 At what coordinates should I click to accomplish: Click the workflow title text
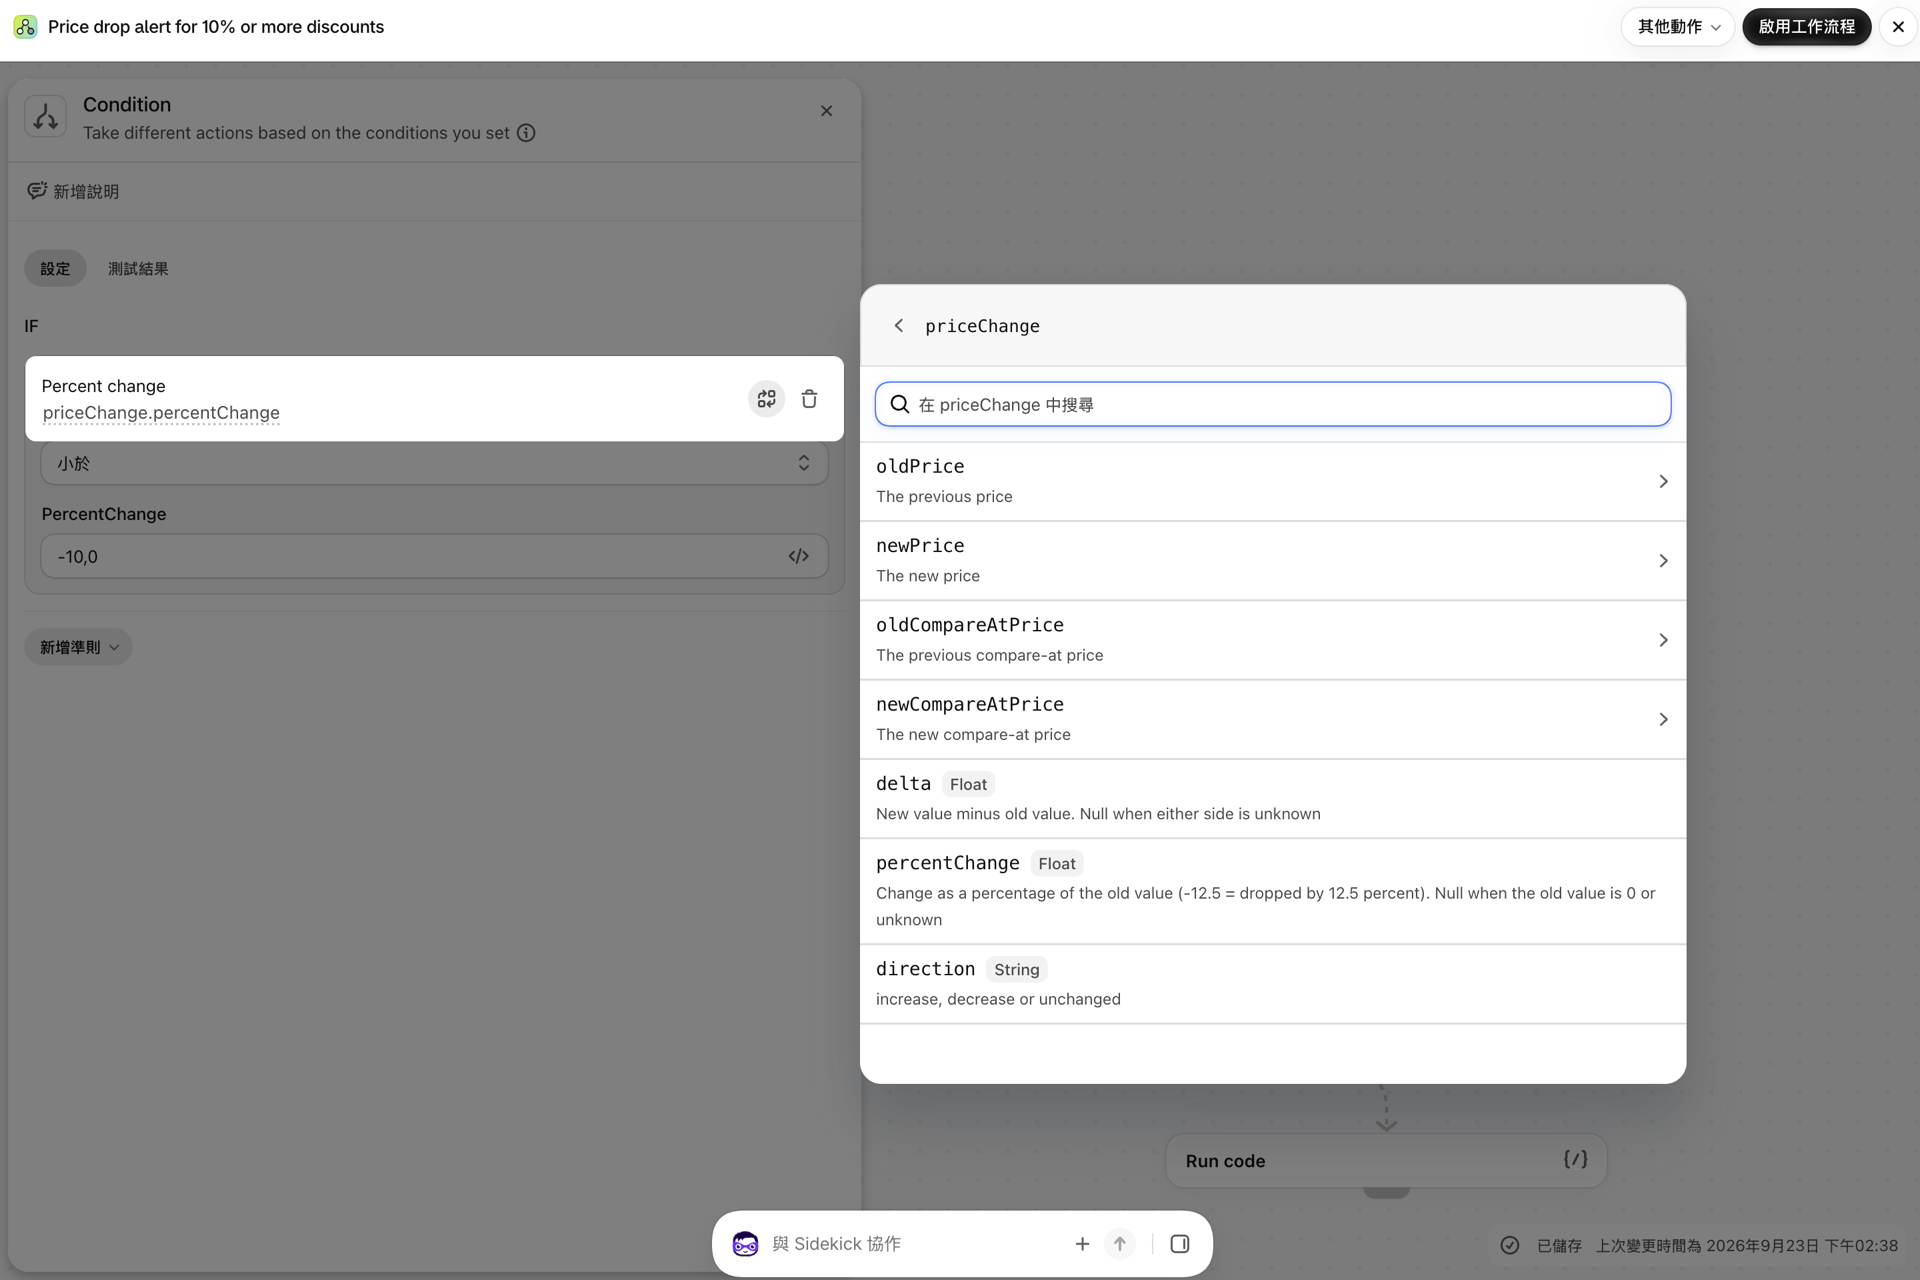[216, 27]
